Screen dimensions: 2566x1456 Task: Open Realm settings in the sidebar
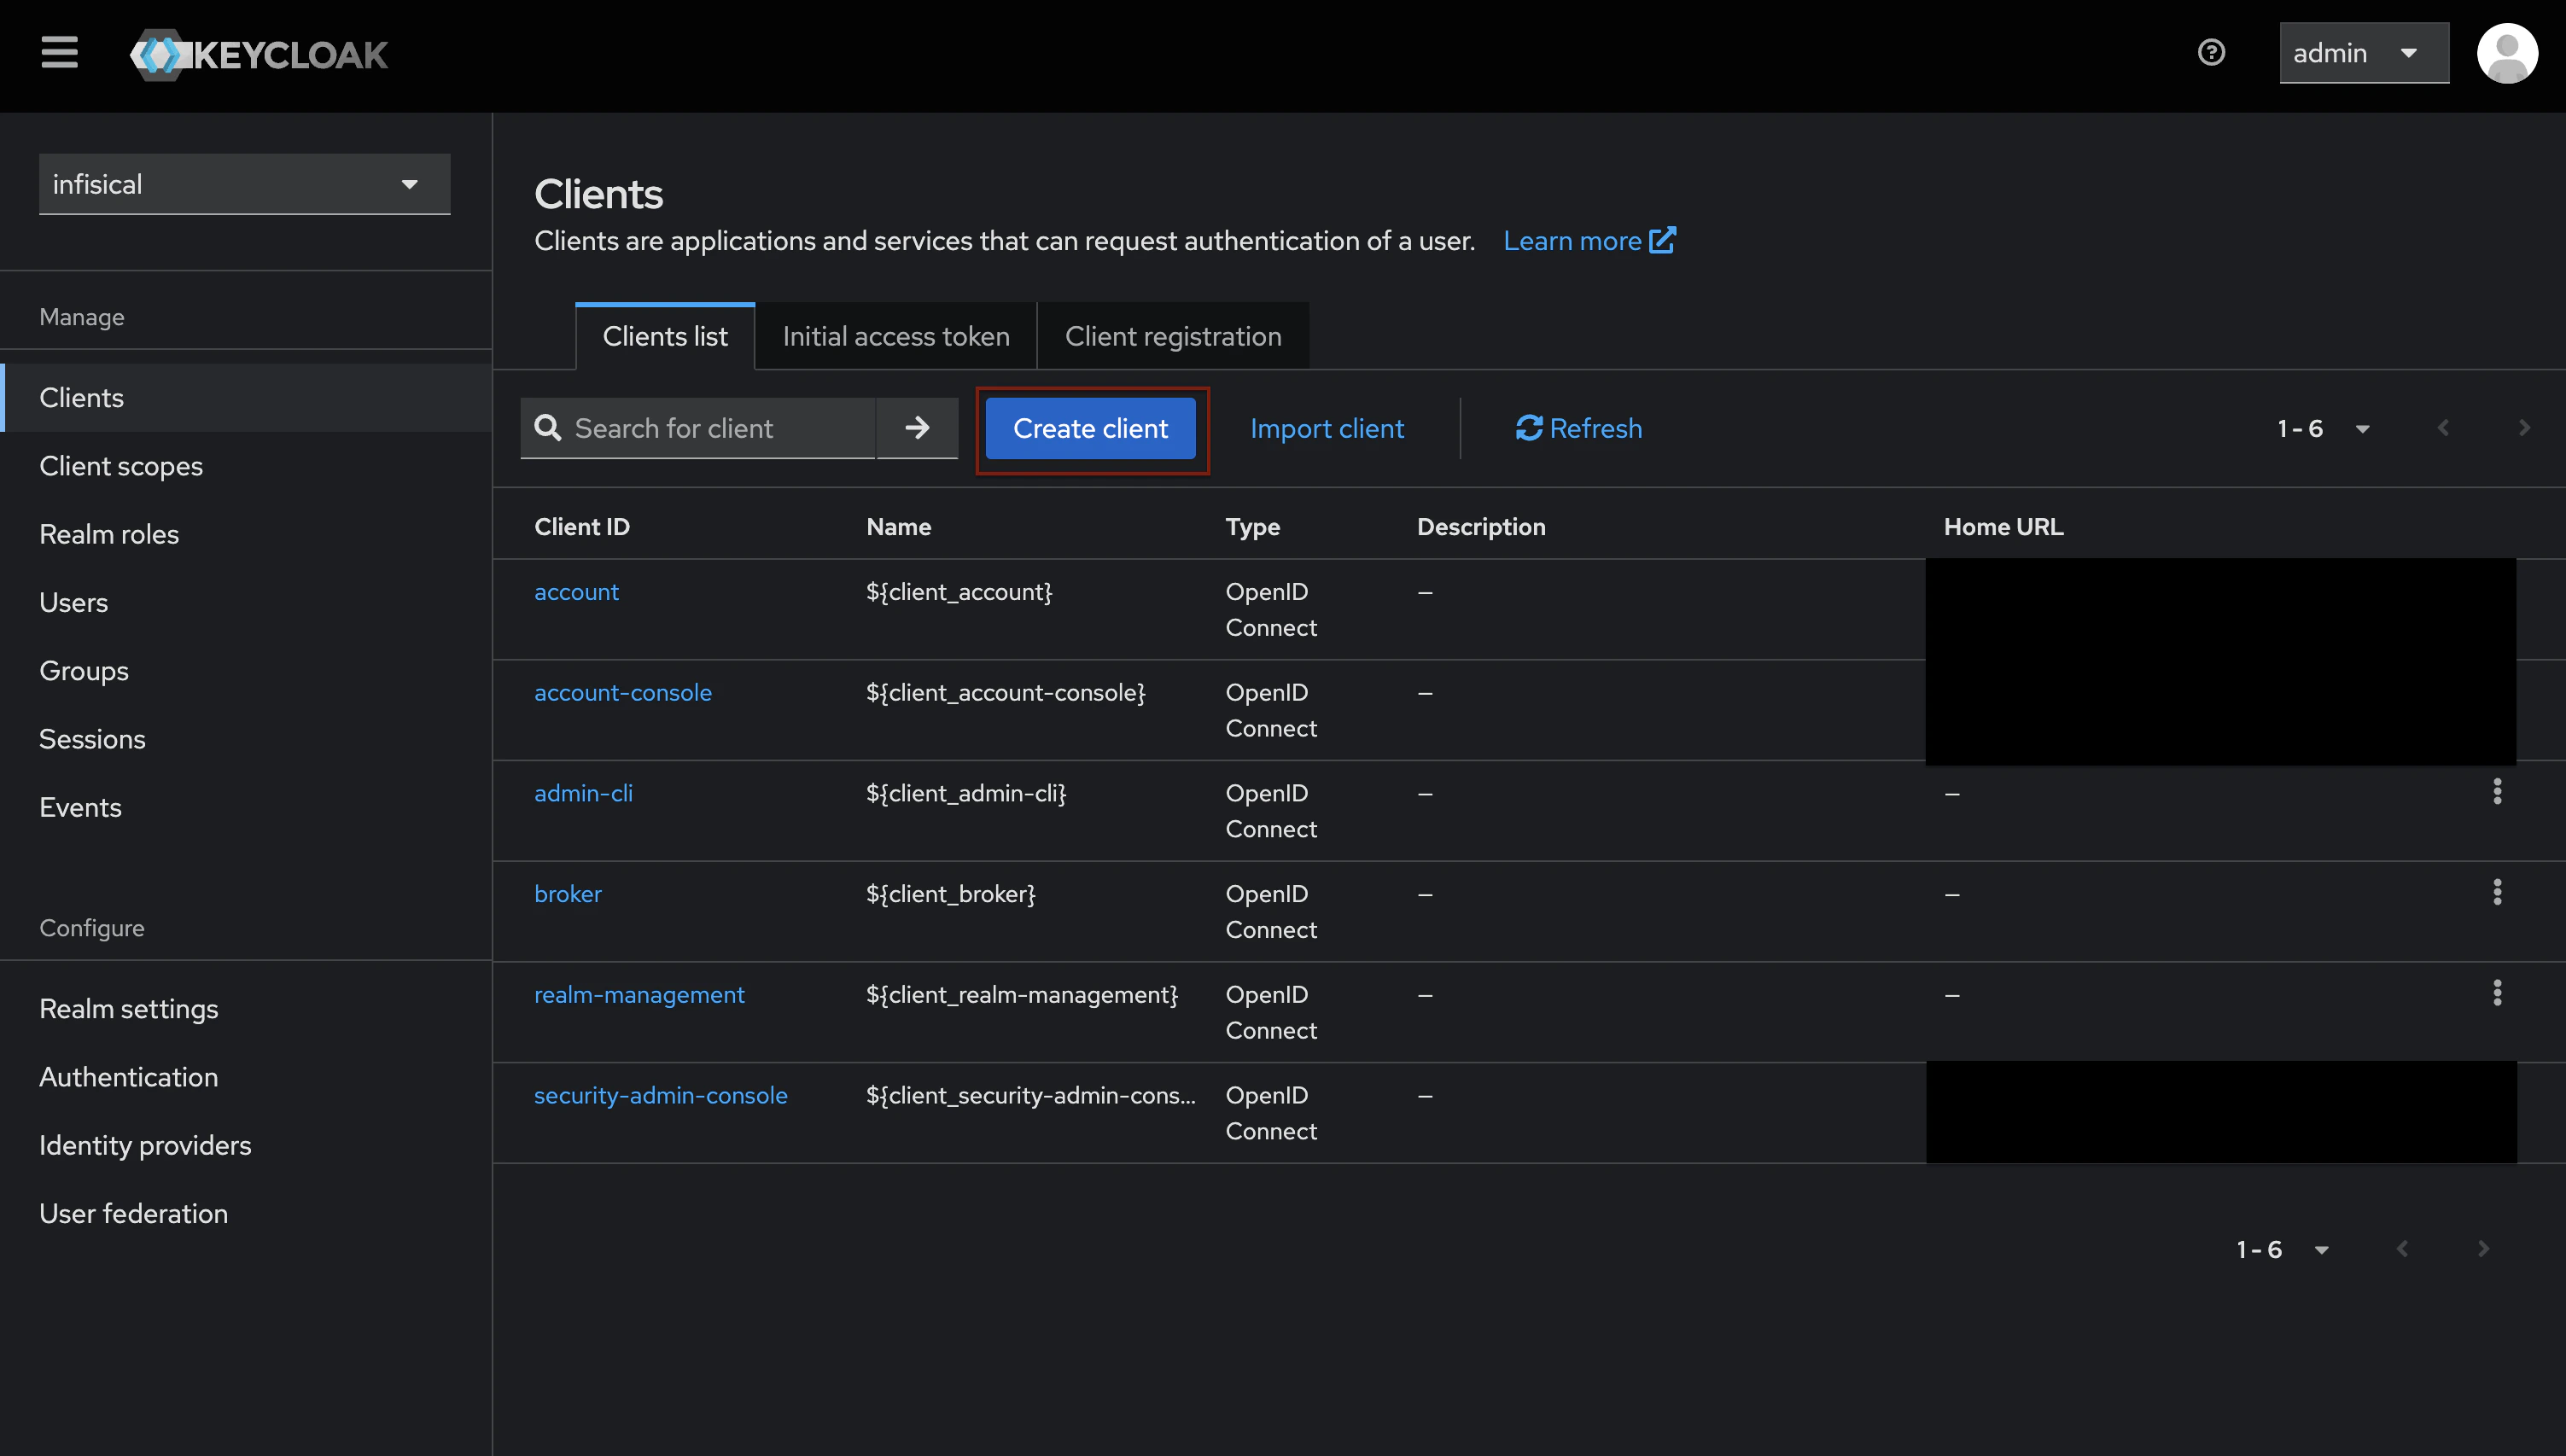(246, 1009)
